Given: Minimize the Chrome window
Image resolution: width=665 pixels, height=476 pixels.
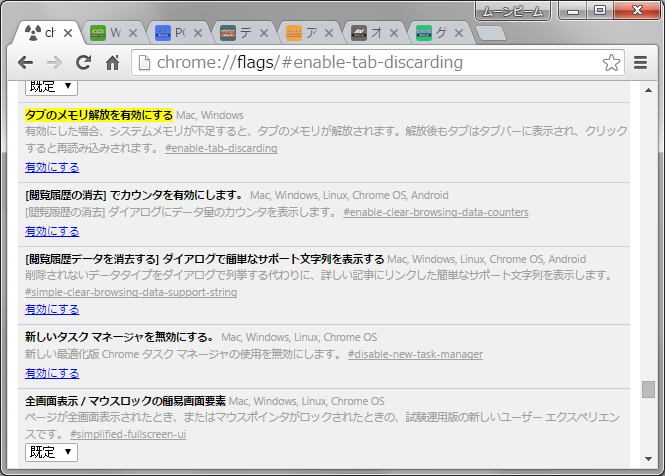Looking at the screenshot, I should coord(573,11).
